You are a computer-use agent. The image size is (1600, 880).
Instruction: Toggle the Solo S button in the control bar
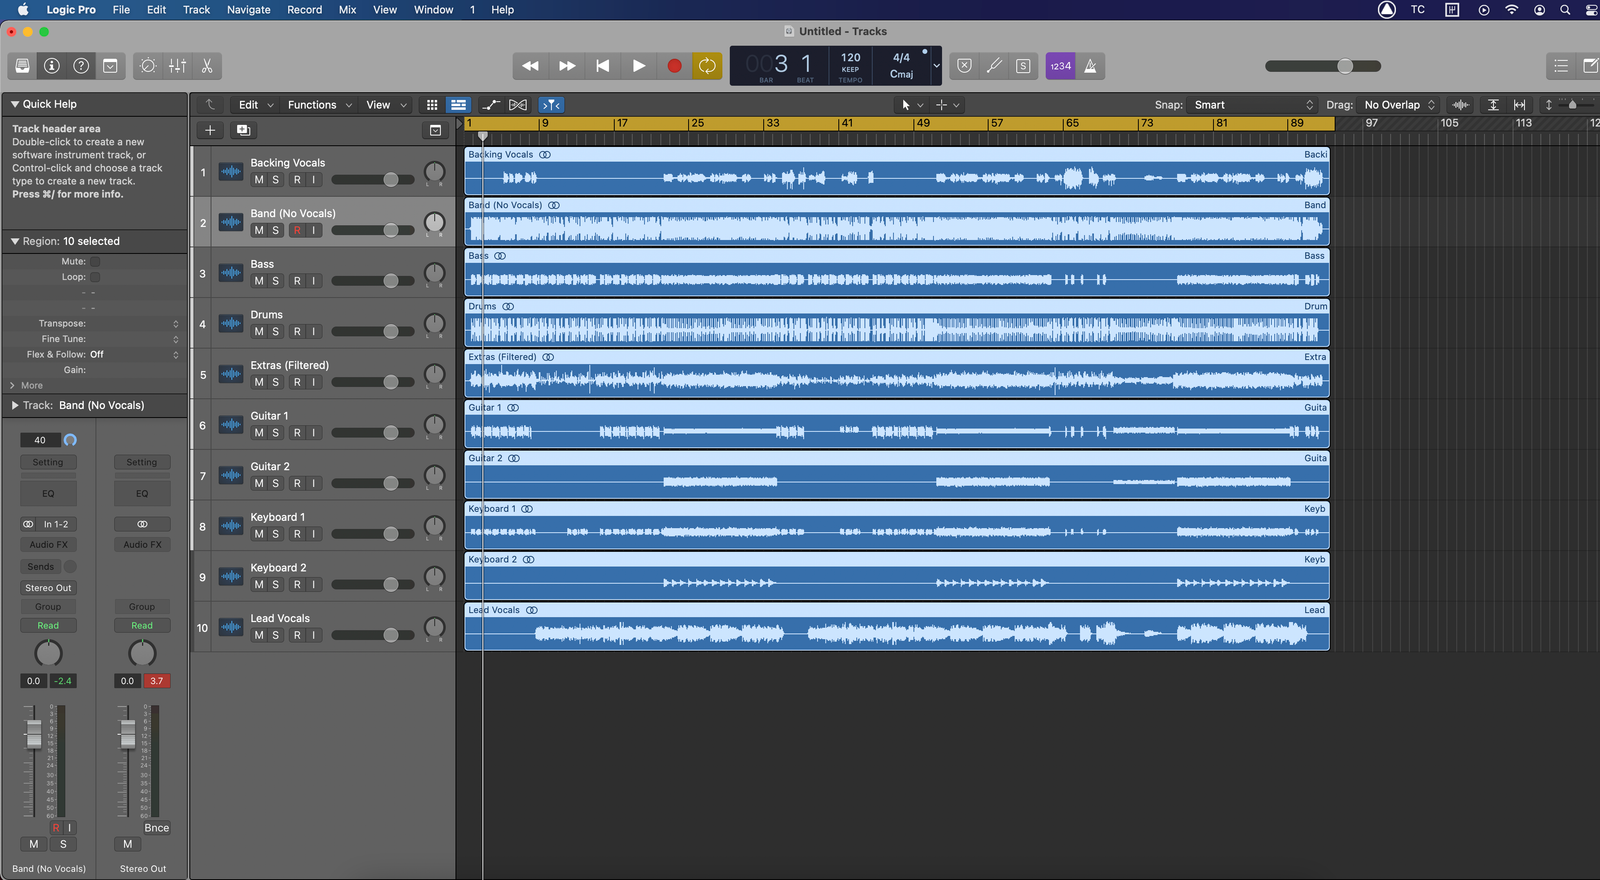pyautogui.click(x=1023, y=66)
